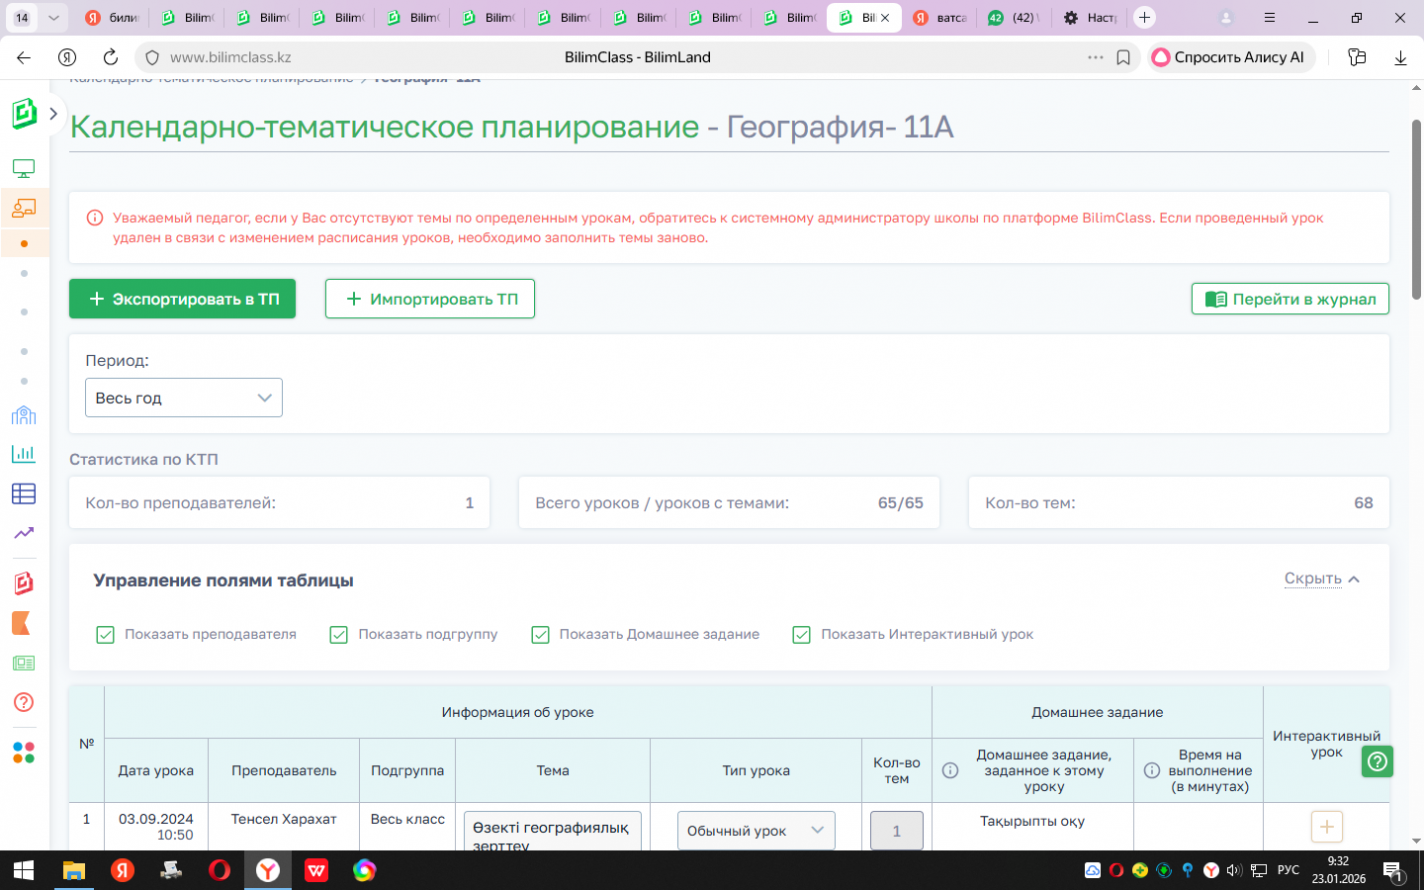Click the trend line analytics sidebar icon
Image resolution: width=1424 pixels, height=890 pixels.
click(x=24, y=533)
